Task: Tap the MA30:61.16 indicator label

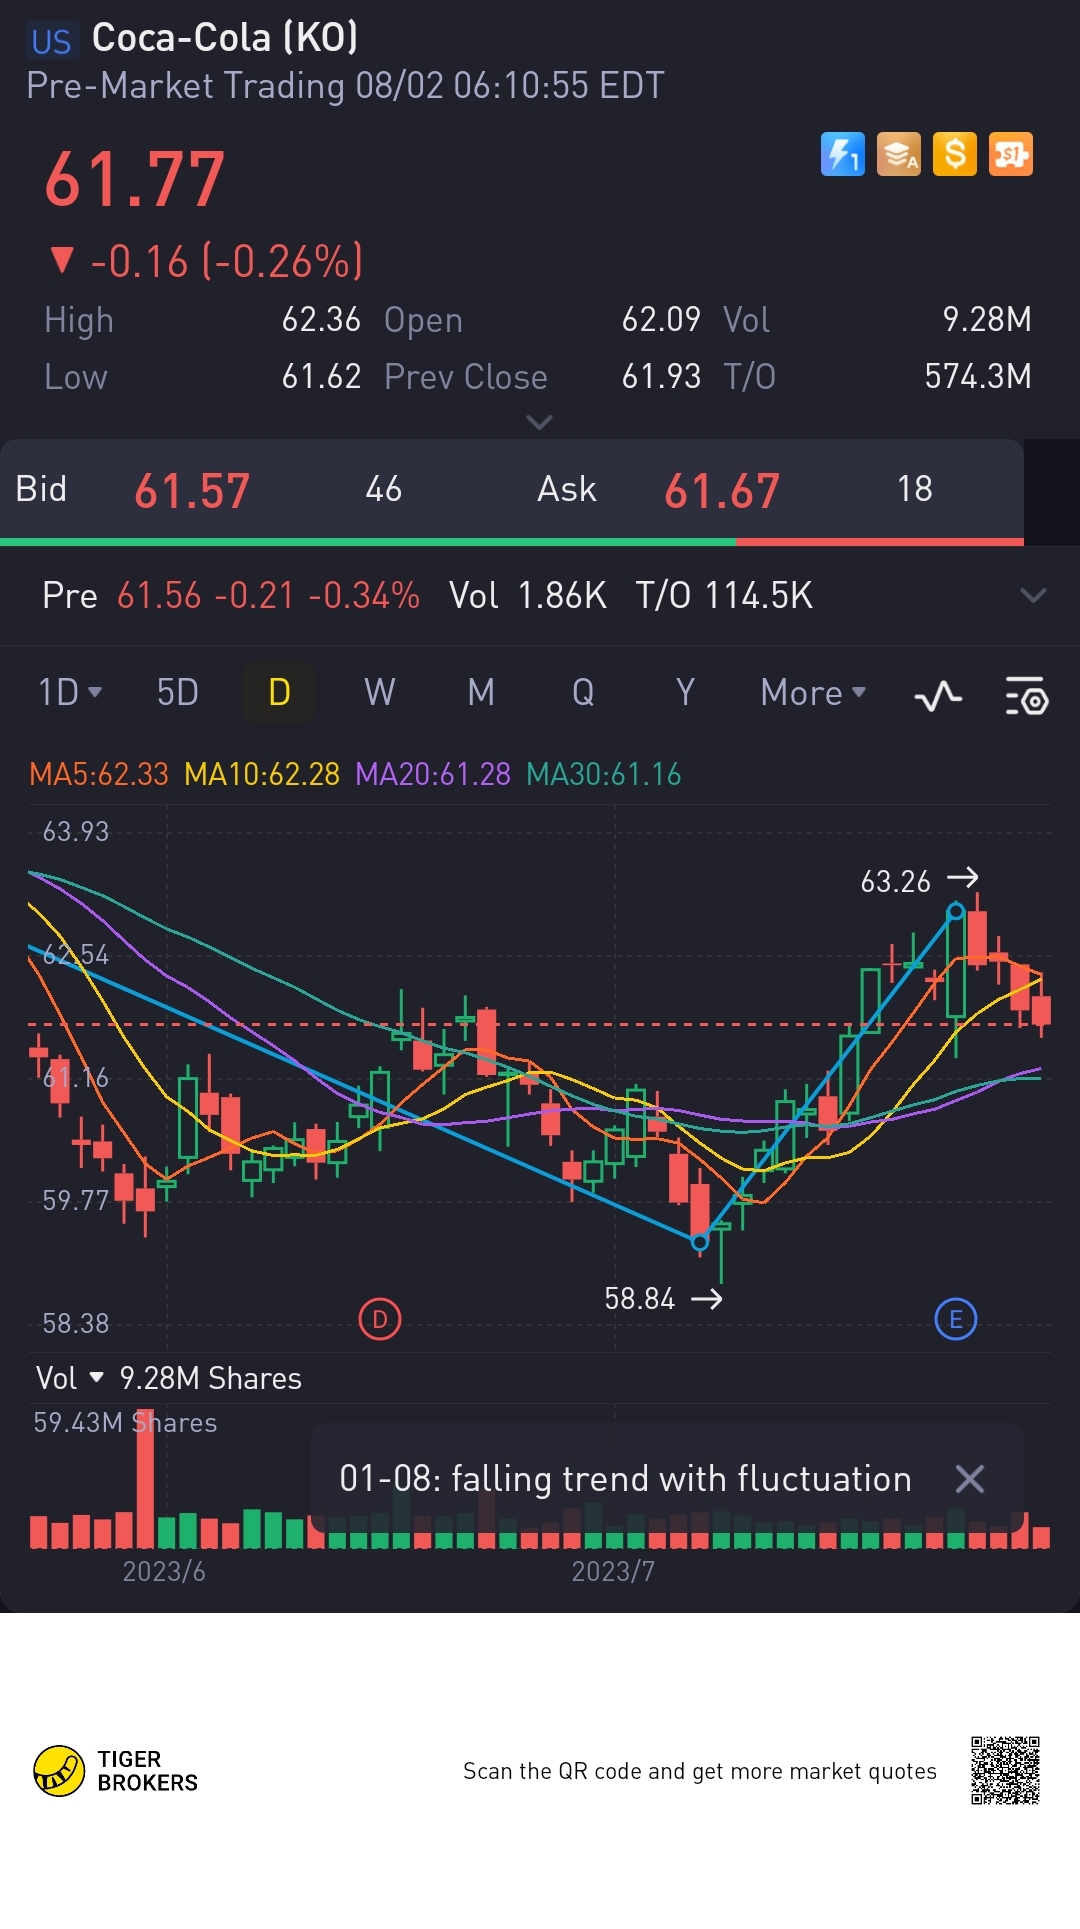Action: click(x=604, y=774)
